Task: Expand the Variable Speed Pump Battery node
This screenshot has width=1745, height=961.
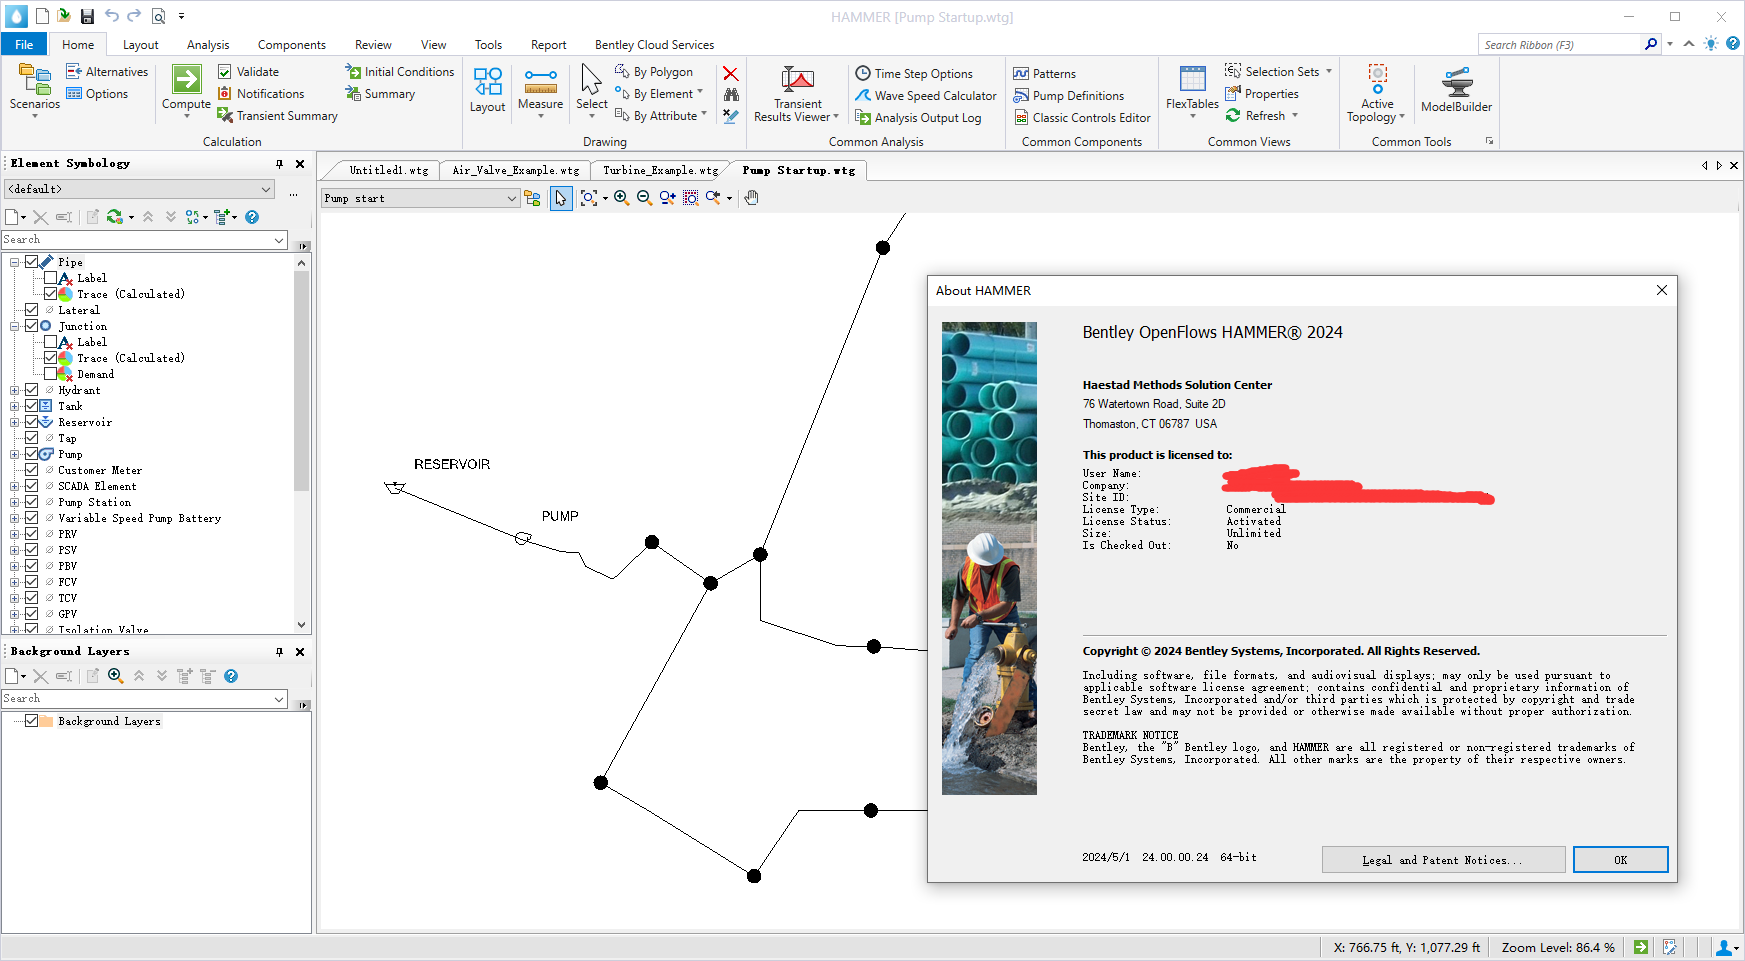Action: click(x=14, y=518)
